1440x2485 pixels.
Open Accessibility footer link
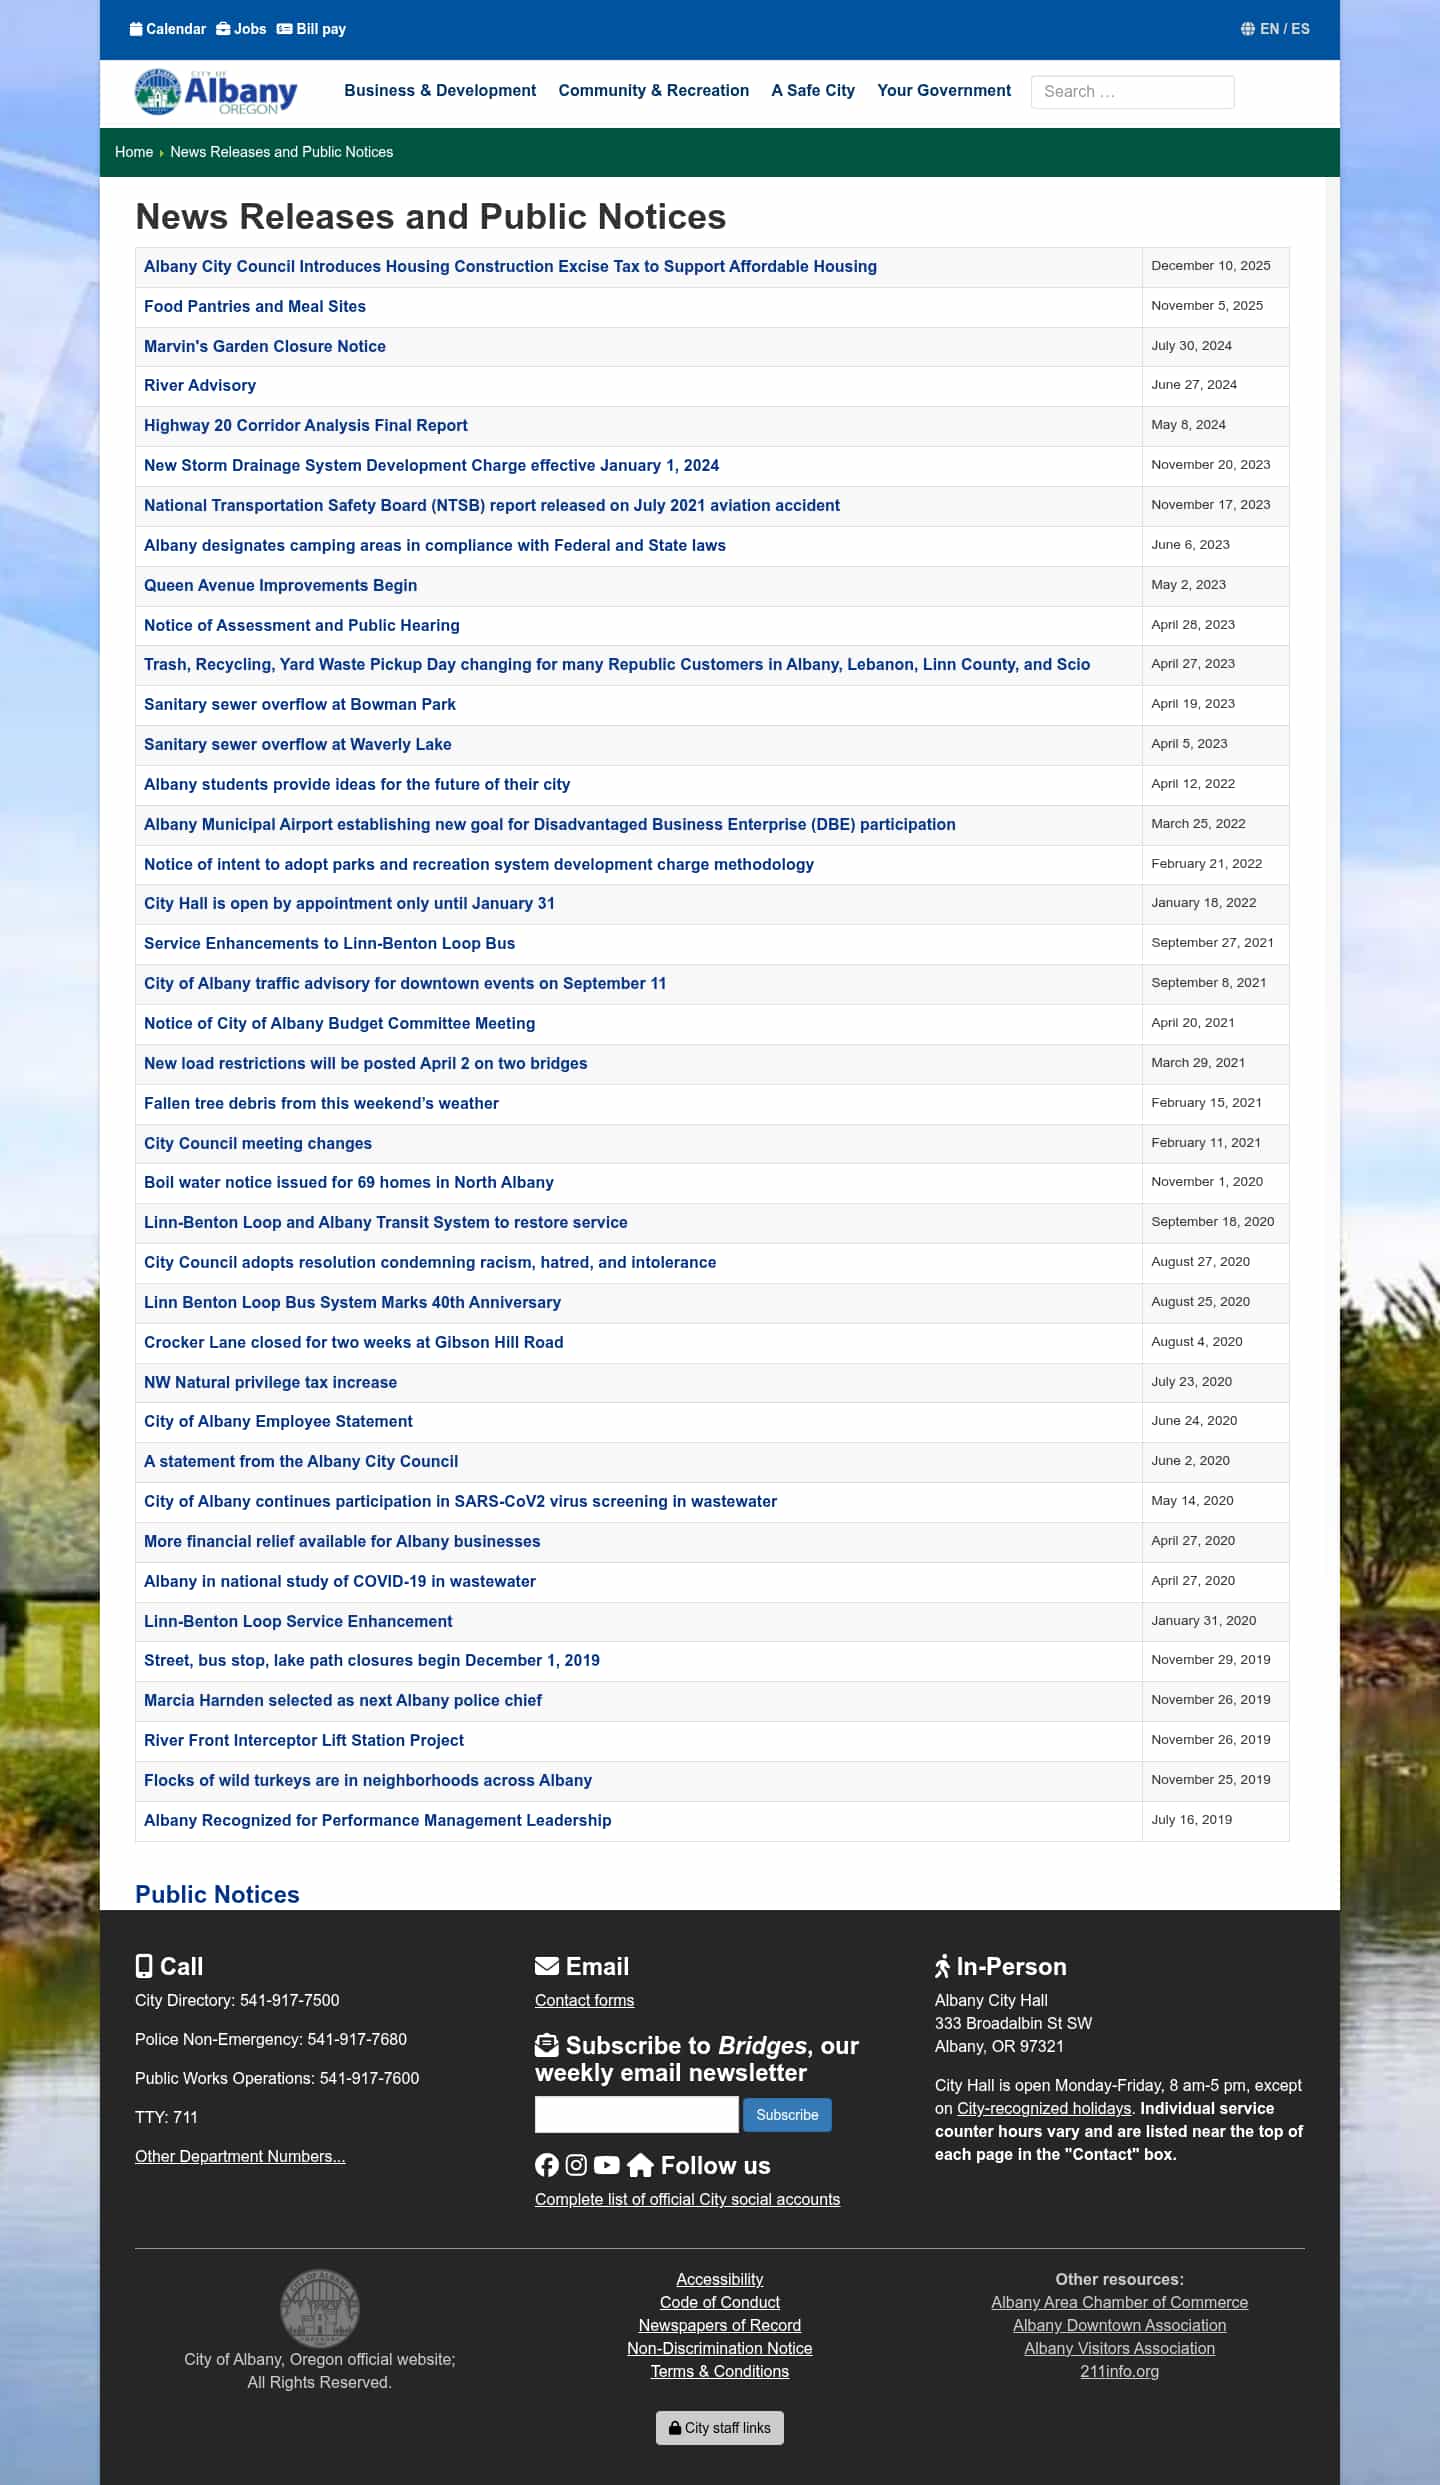click(x=720, y=2279)
